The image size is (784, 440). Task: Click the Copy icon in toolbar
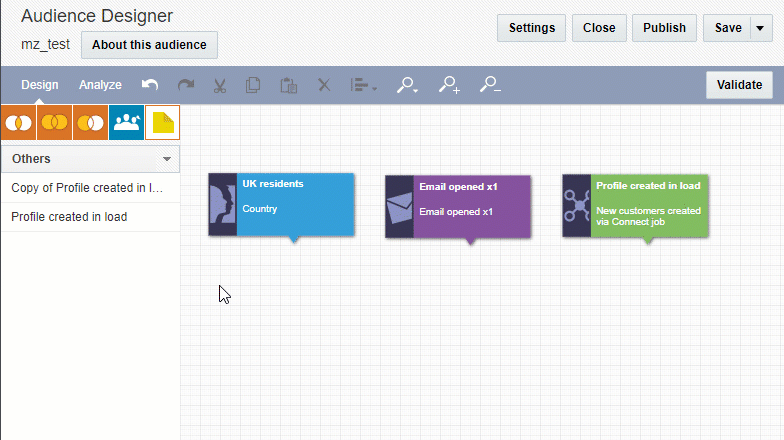[x=253, y=85]
